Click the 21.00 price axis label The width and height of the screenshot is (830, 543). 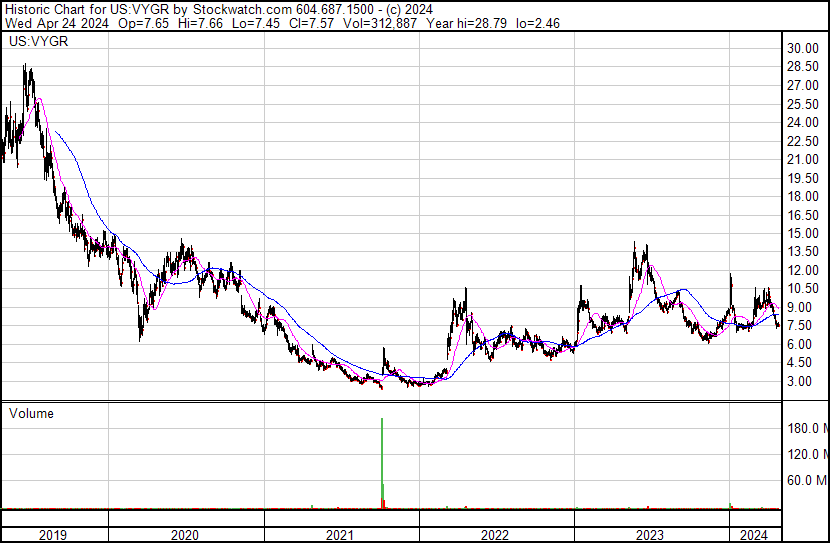click(803, 159)
